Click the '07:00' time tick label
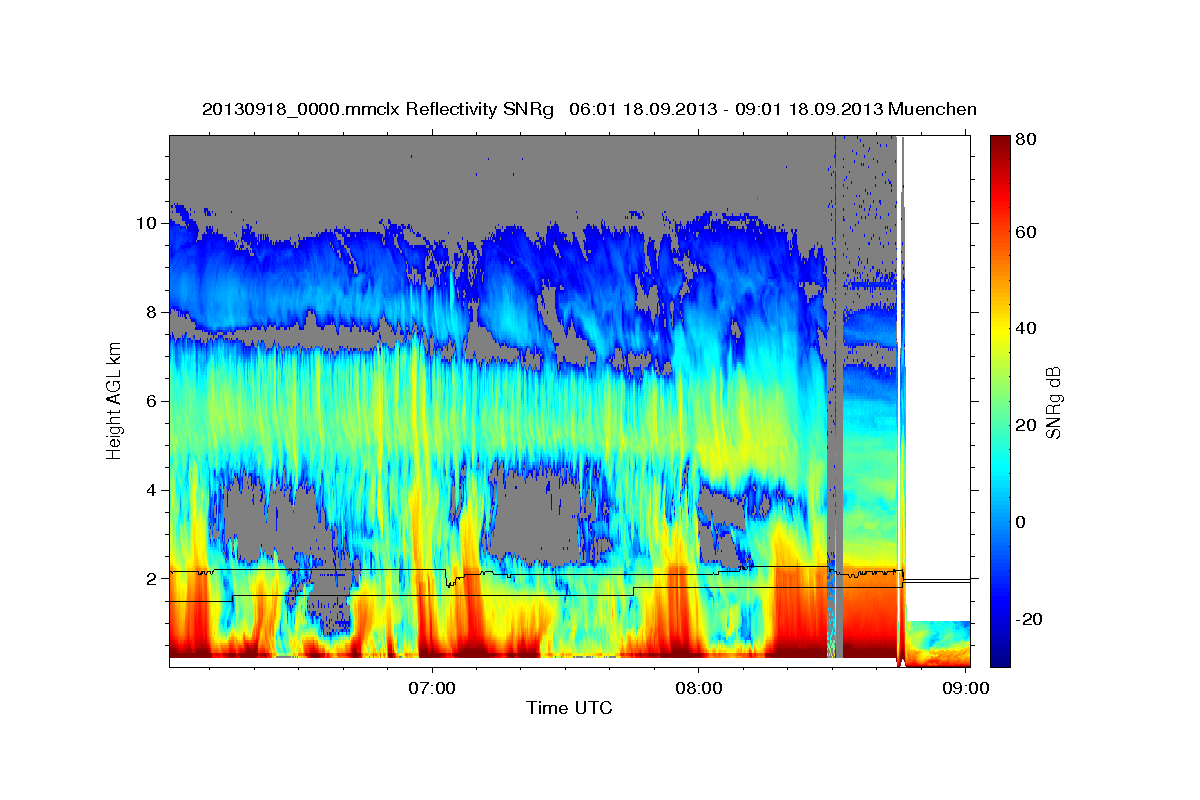This screenshot has height=800, width=1200. (x=432, y=688)
